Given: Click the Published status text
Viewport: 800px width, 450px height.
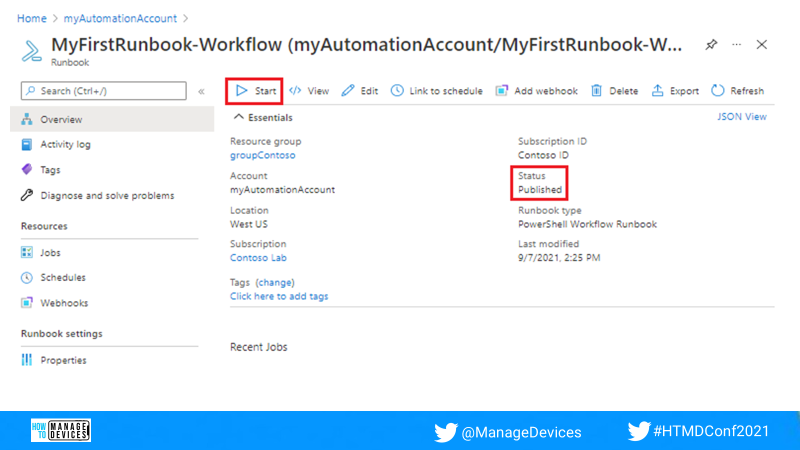Looking at the screenshot, I should pyautogui.click(x=540, y=190).
